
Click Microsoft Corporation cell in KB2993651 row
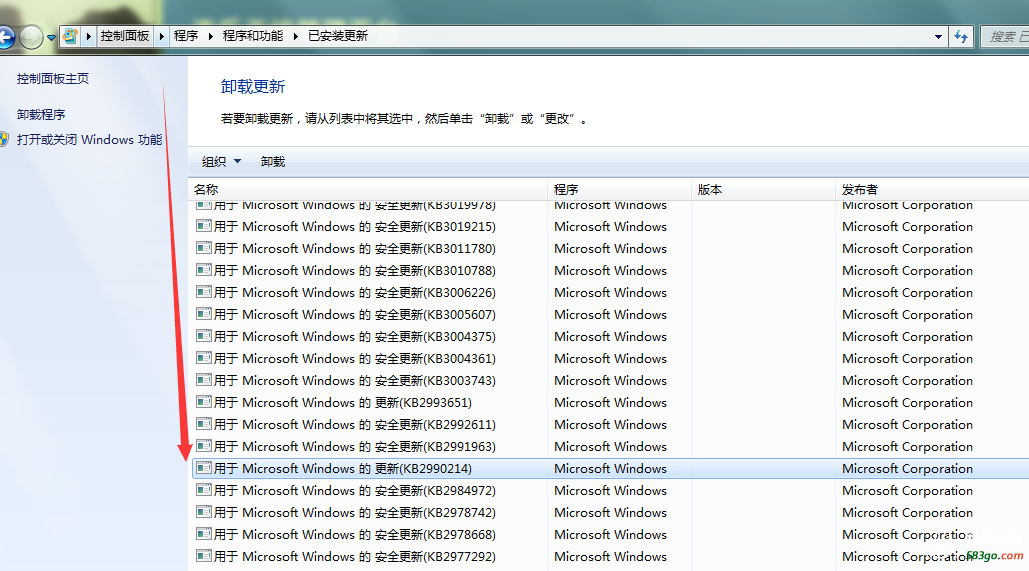pyautogui.click(x=908, y=403)
